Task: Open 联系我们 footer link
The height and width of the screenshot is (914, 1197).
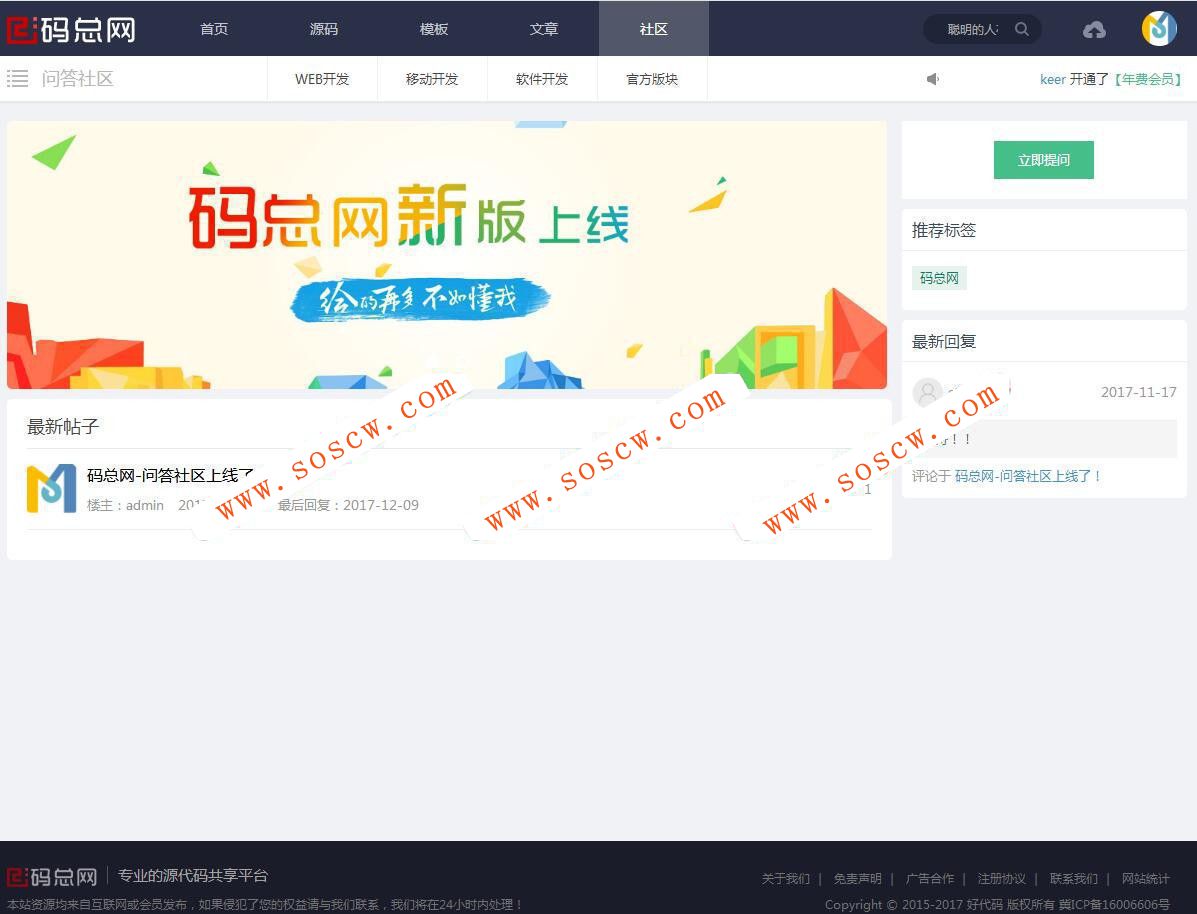Action: point(1073,878)
